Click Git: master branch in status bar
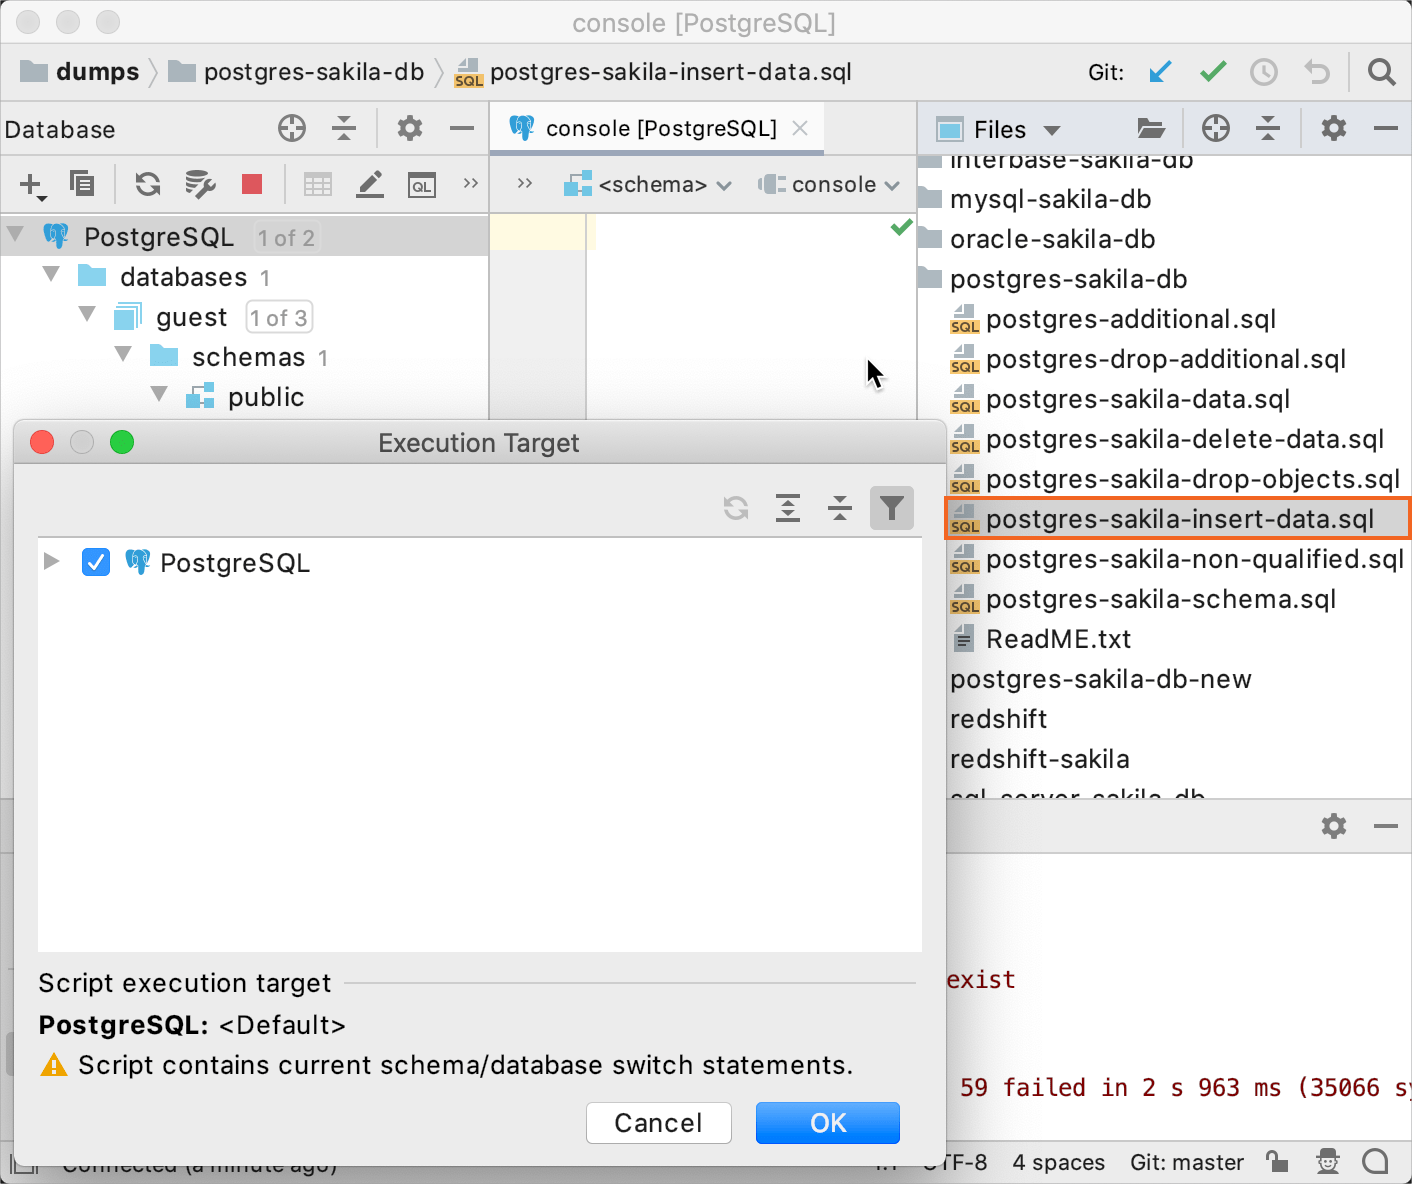The width and height of the screenshot is (1412, 1184). 1187,1162
